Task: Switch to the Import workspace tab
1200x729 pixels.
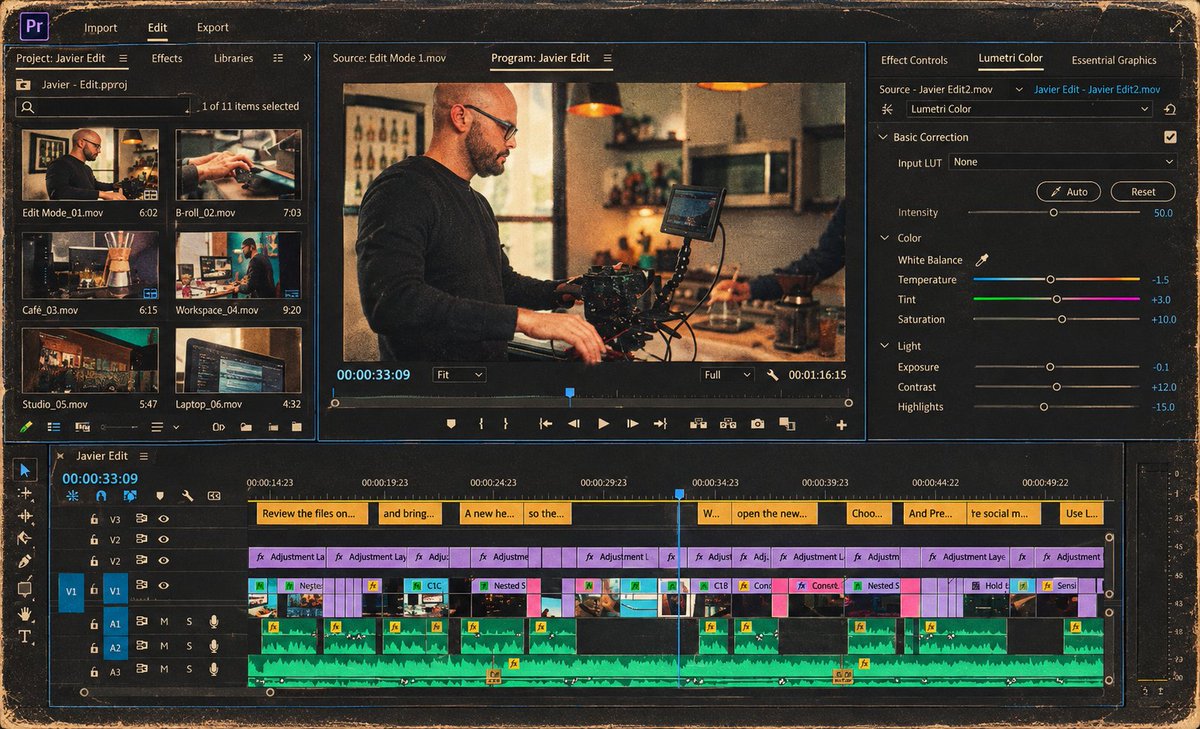Action: click(x=100, y=28)
